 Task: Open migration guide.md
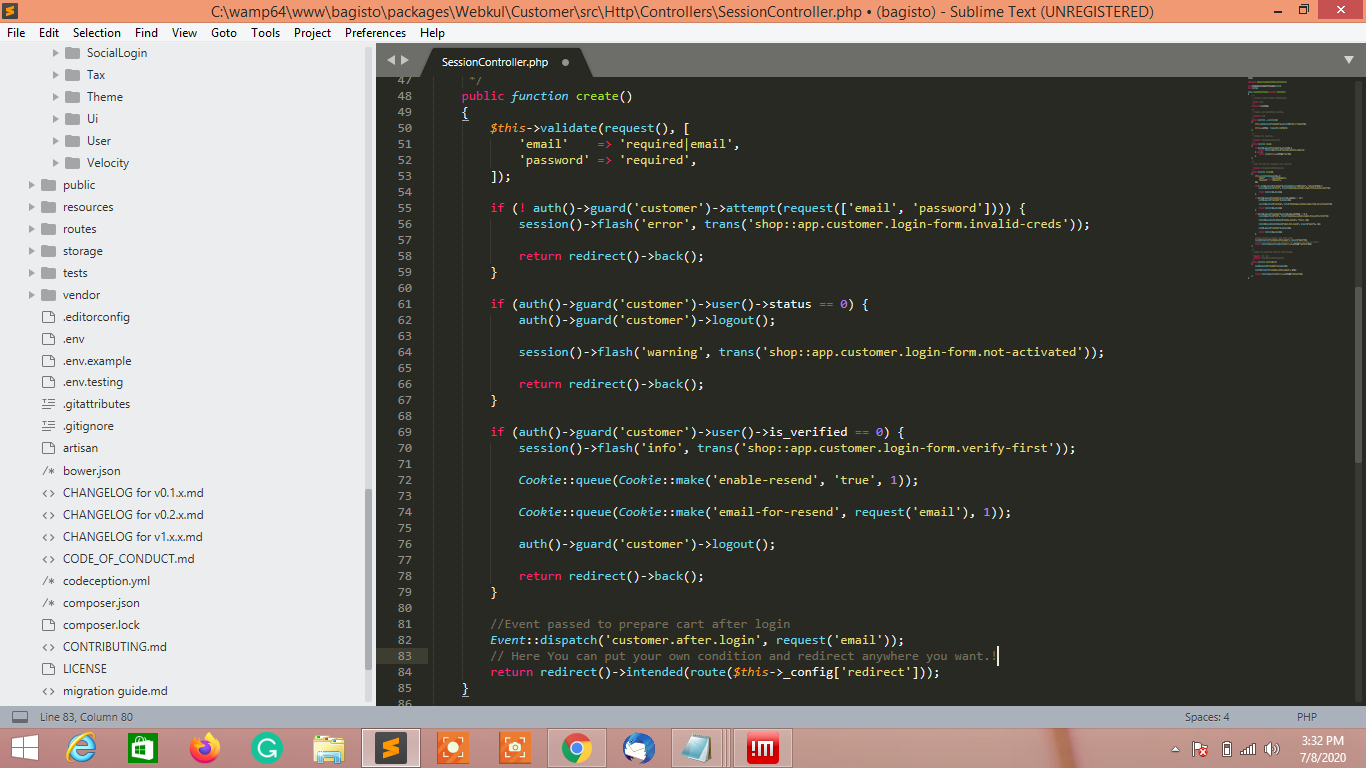tap(115, 691)
